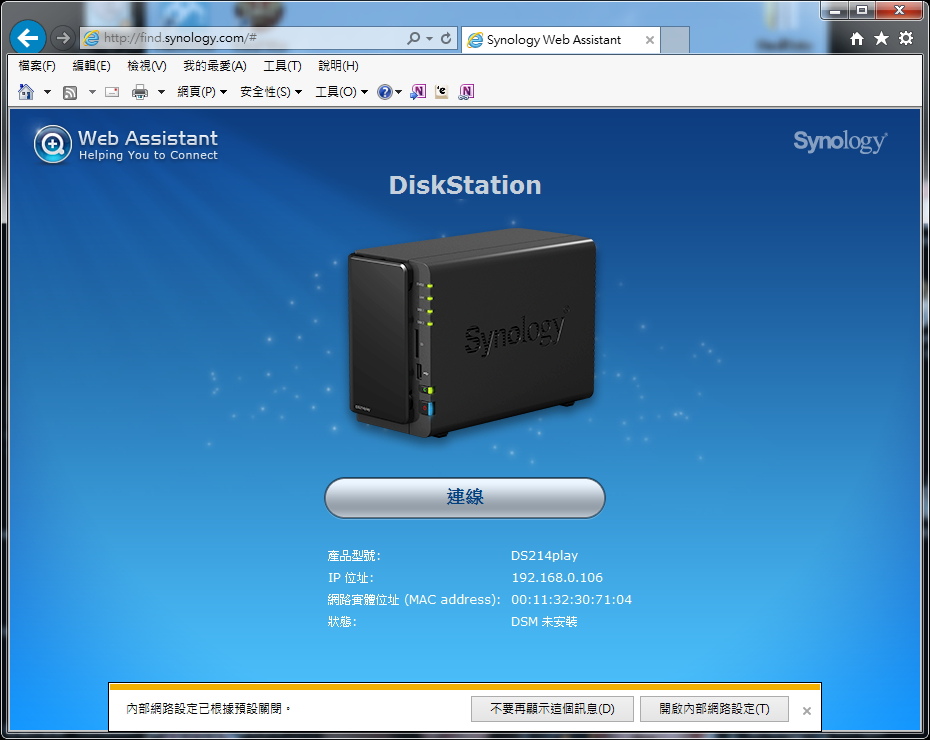Click the blue Help question mark icon
The image size is (930, 740).
coord(385,92)
